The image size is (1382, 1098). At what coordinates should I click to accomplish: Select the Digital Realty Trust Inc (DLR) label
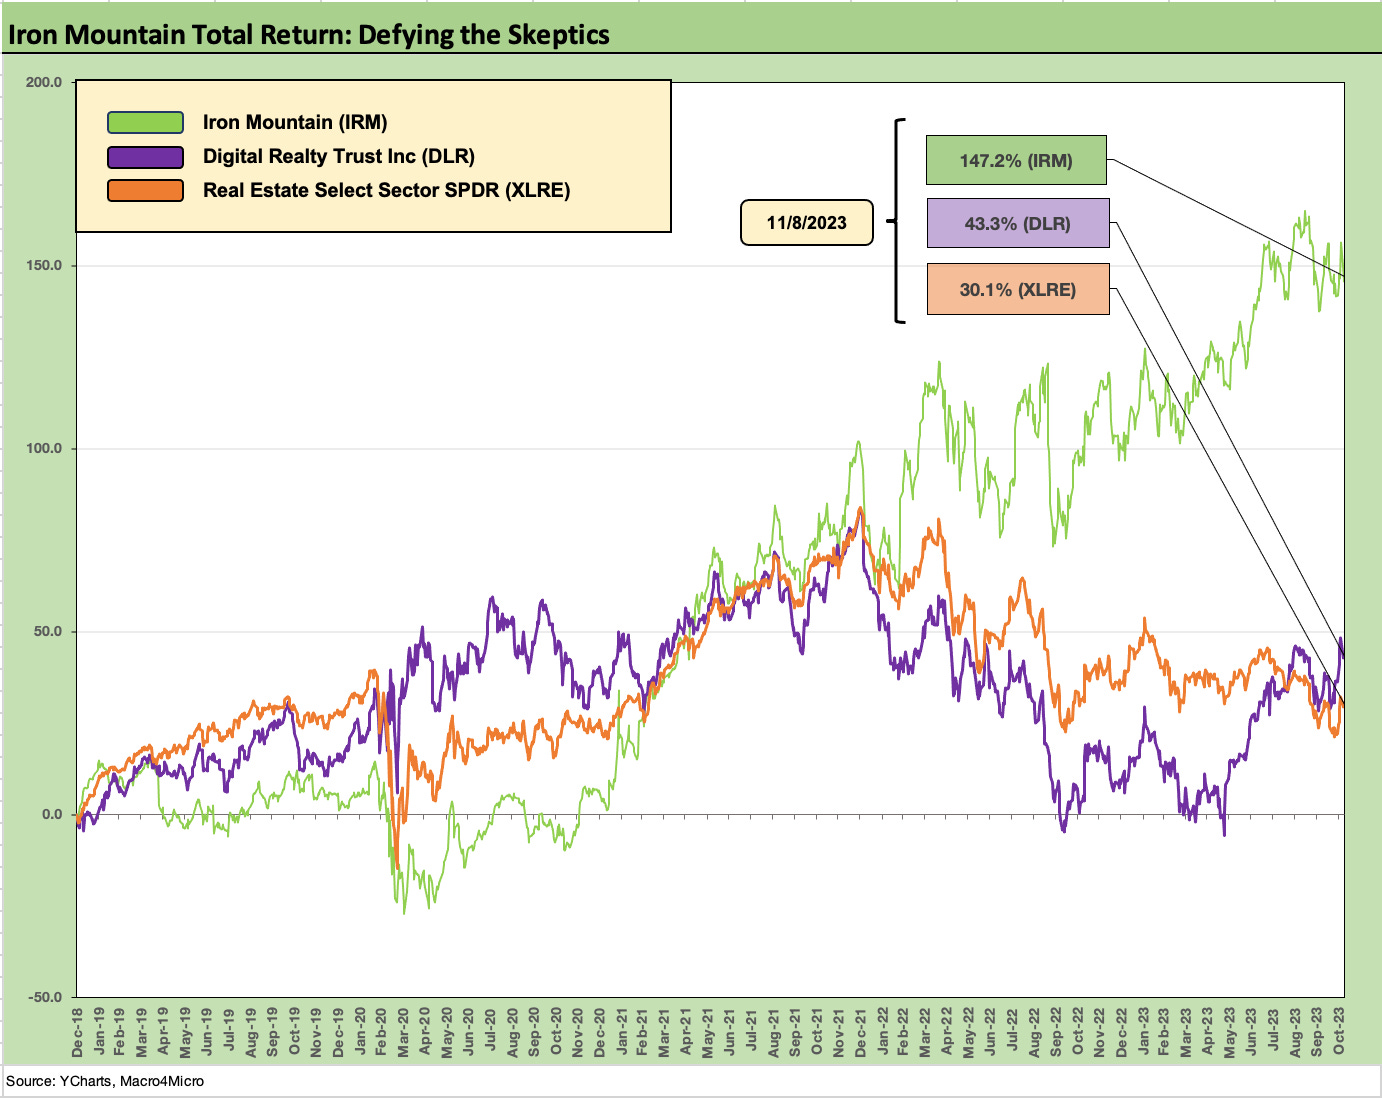point(339,156)
